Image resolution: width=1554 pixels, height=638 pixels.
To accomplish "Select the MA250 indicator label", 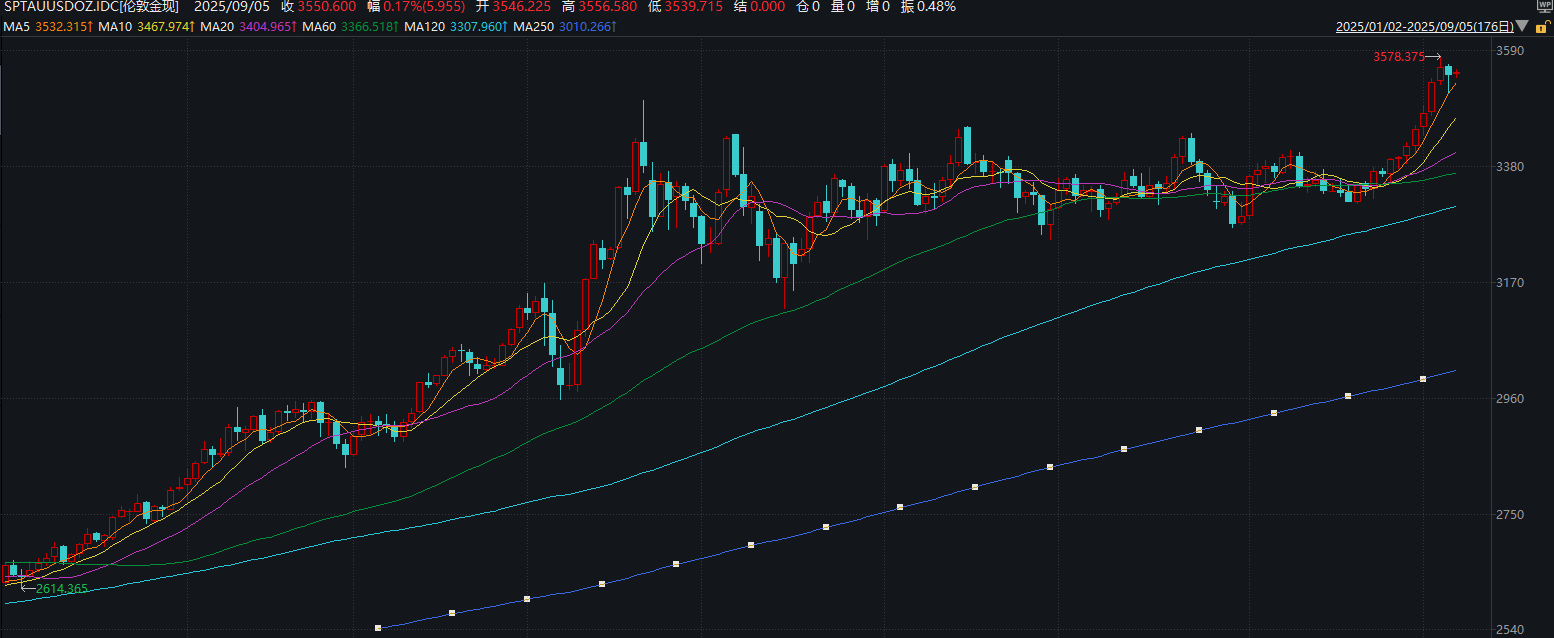I will (x=533, y=26).
